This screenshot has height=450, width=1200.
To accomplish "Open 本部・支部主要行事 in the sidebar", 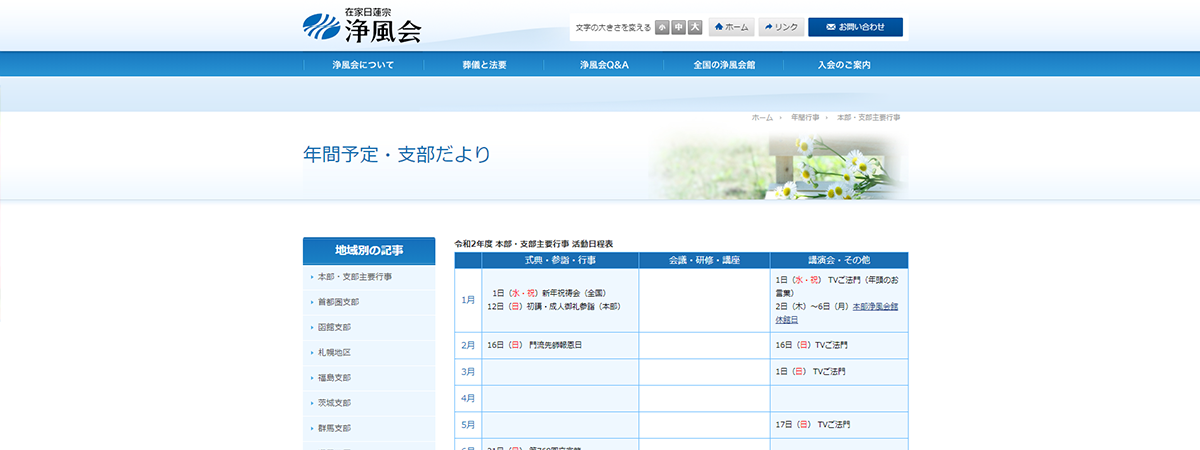I will (354, 277).
